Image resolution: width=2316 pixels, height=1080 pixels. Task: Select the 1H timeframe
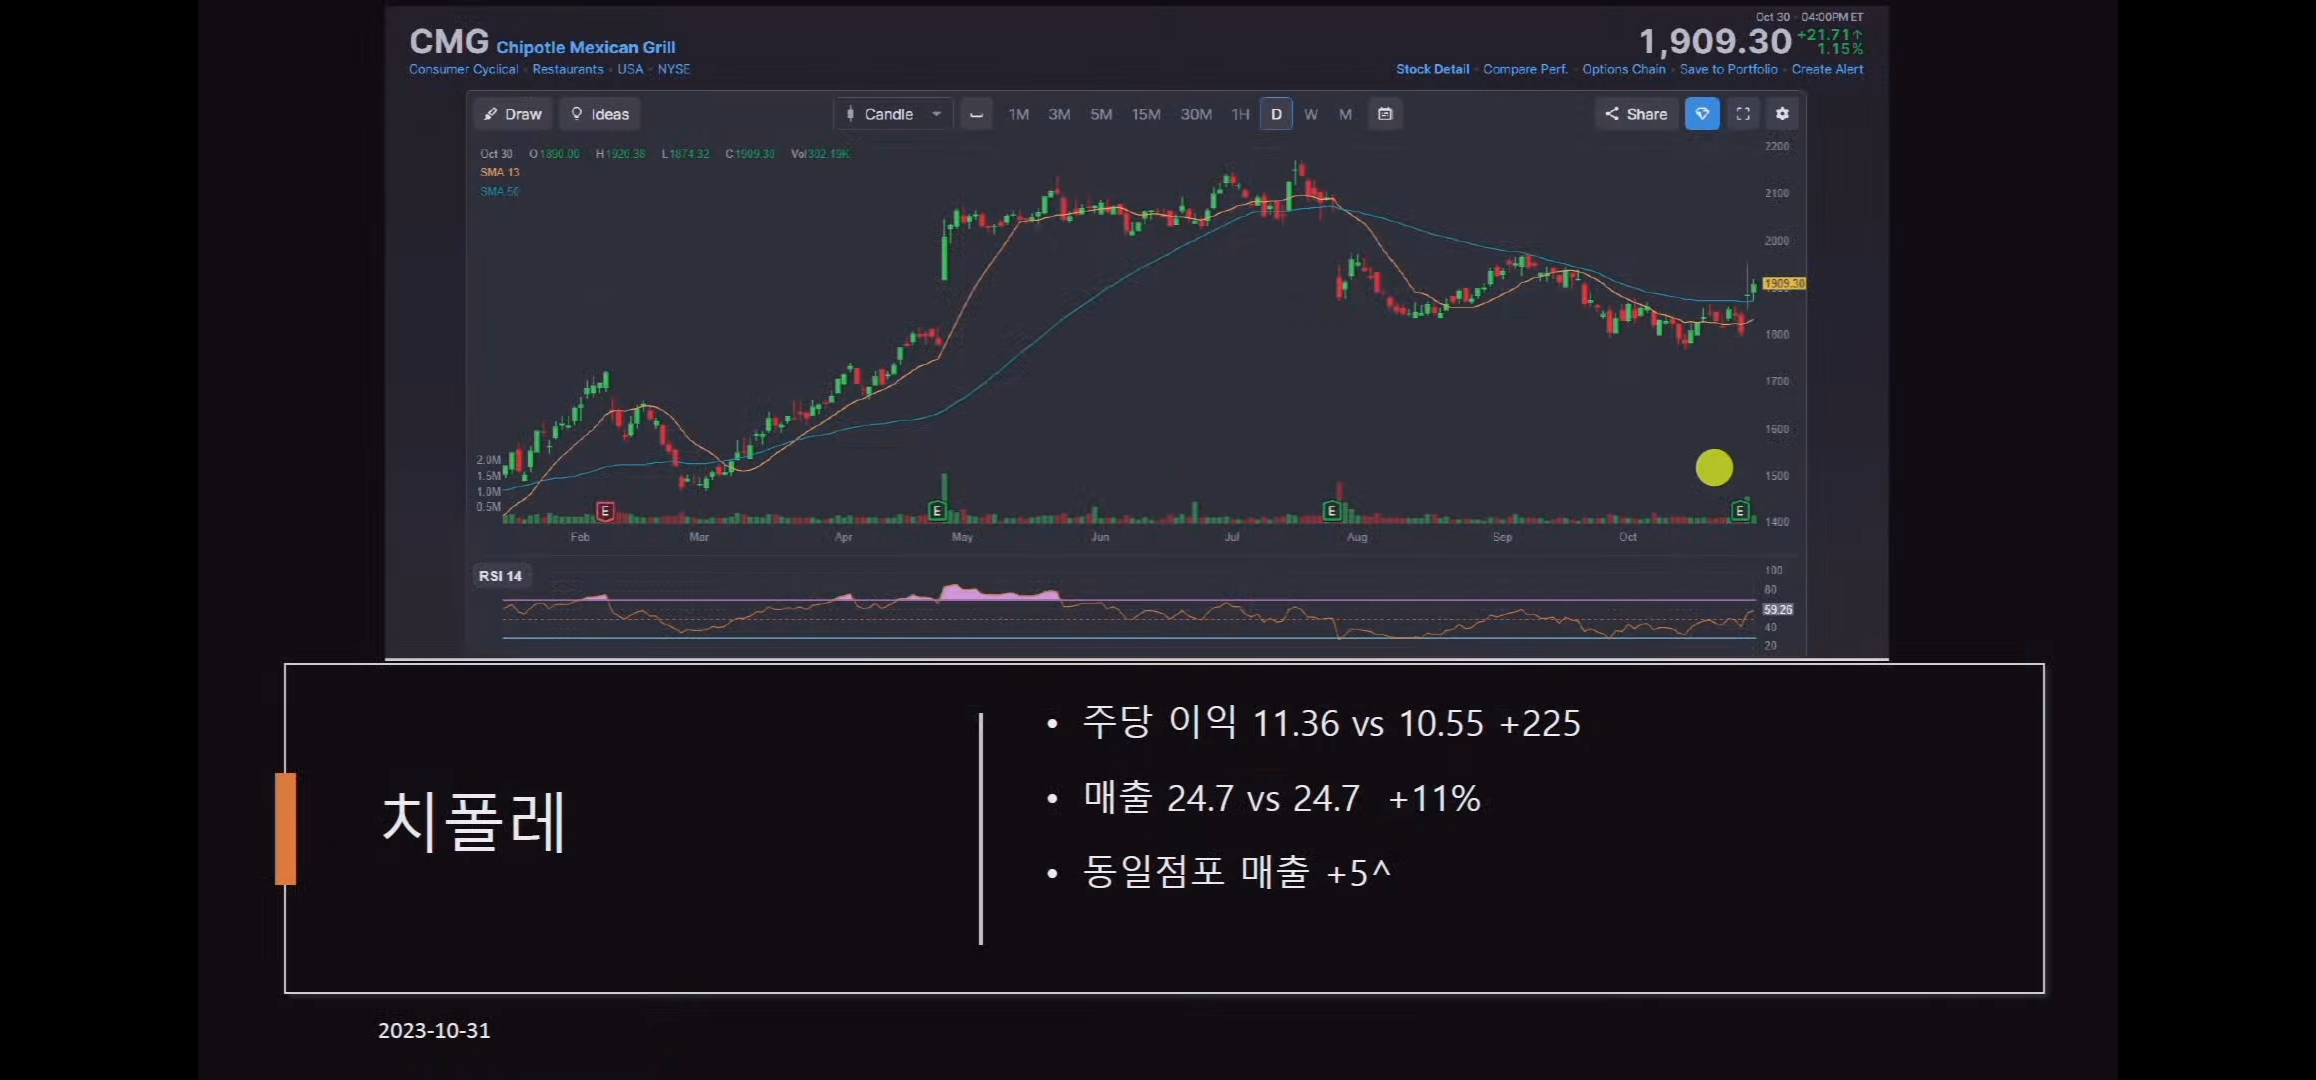click(x=1240, y=114)
